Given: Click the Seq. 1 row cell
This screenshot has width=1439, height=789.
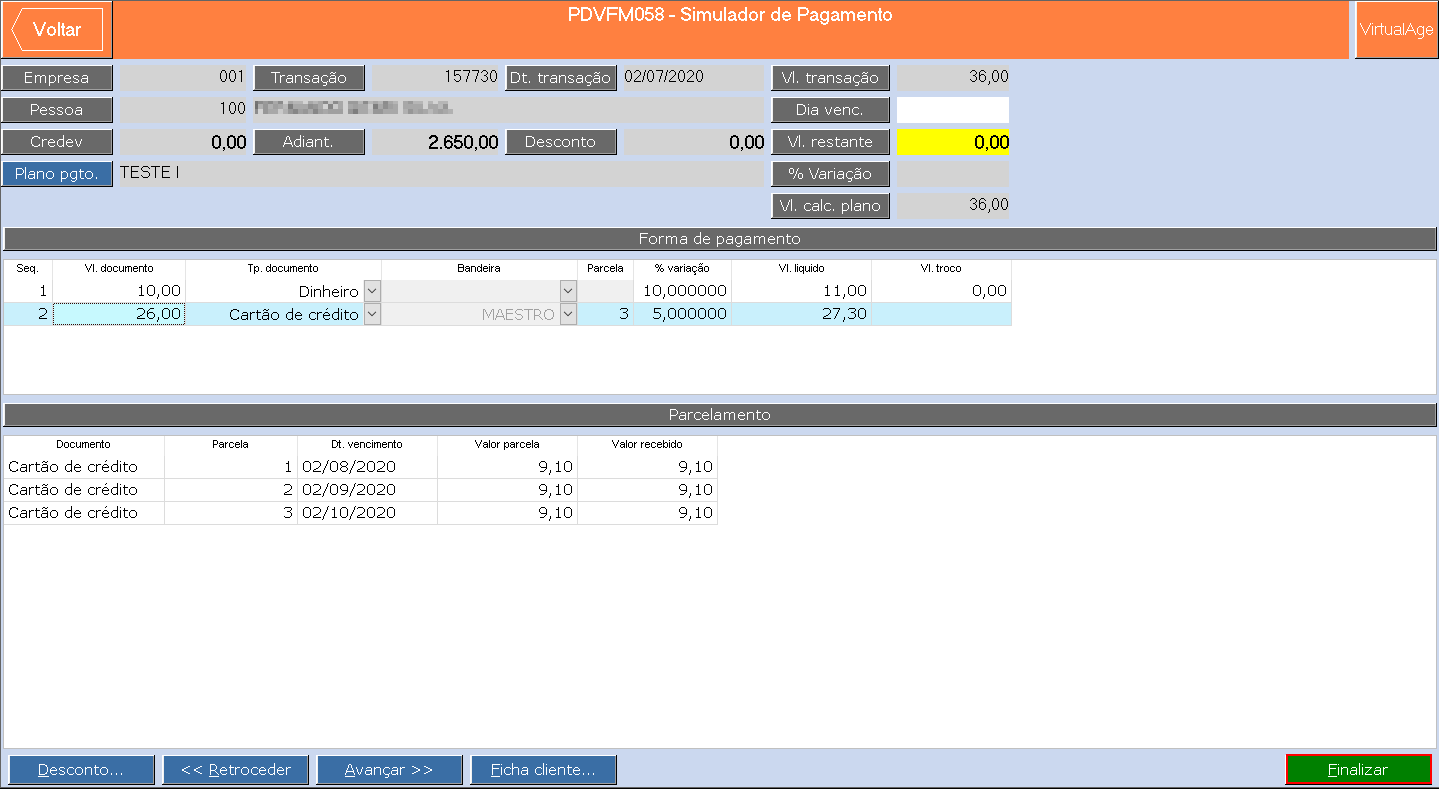Looking at the screenshot, I should coord(28,291).
